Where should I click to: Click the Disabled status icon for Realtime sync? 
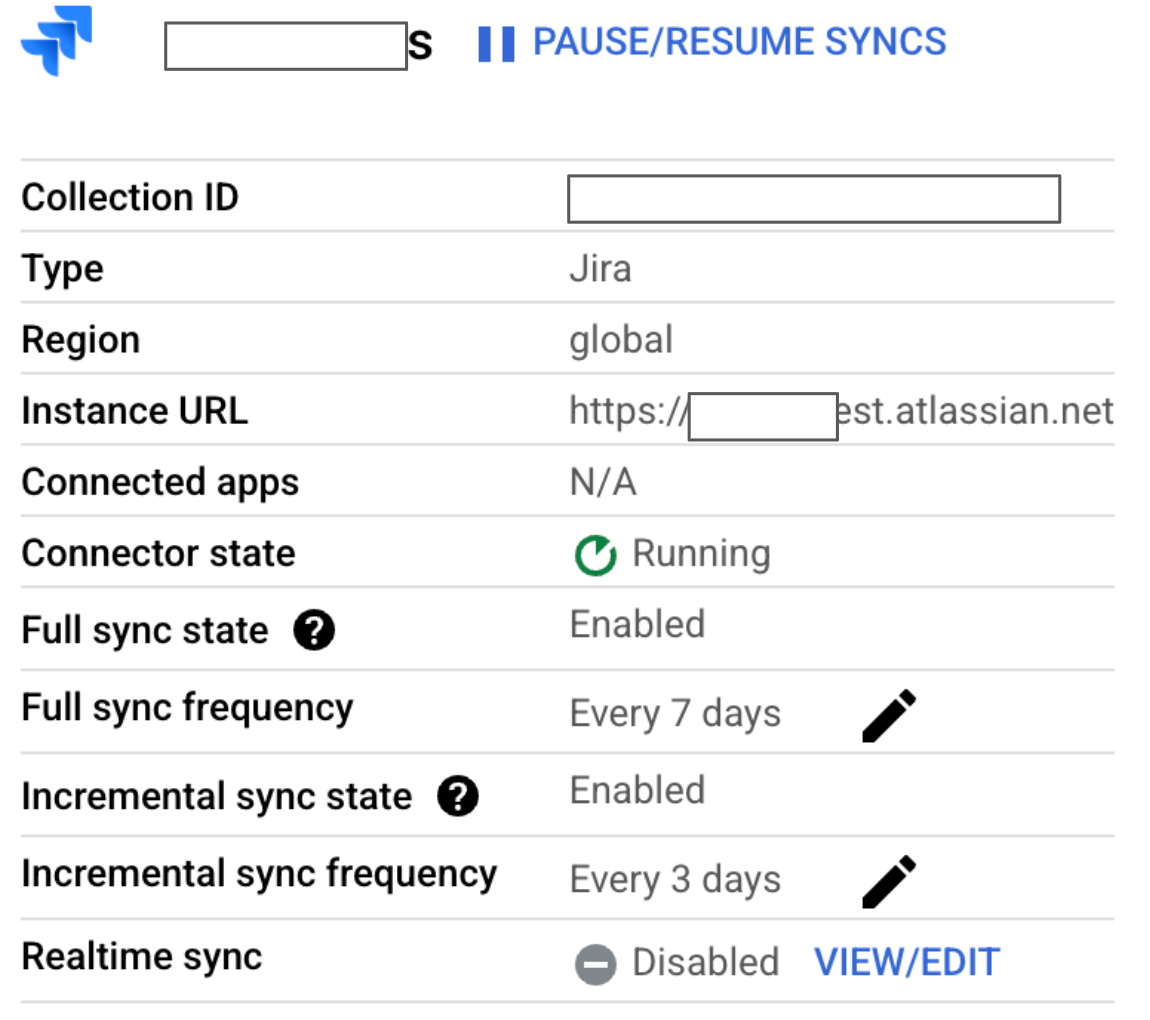(597, 962)
